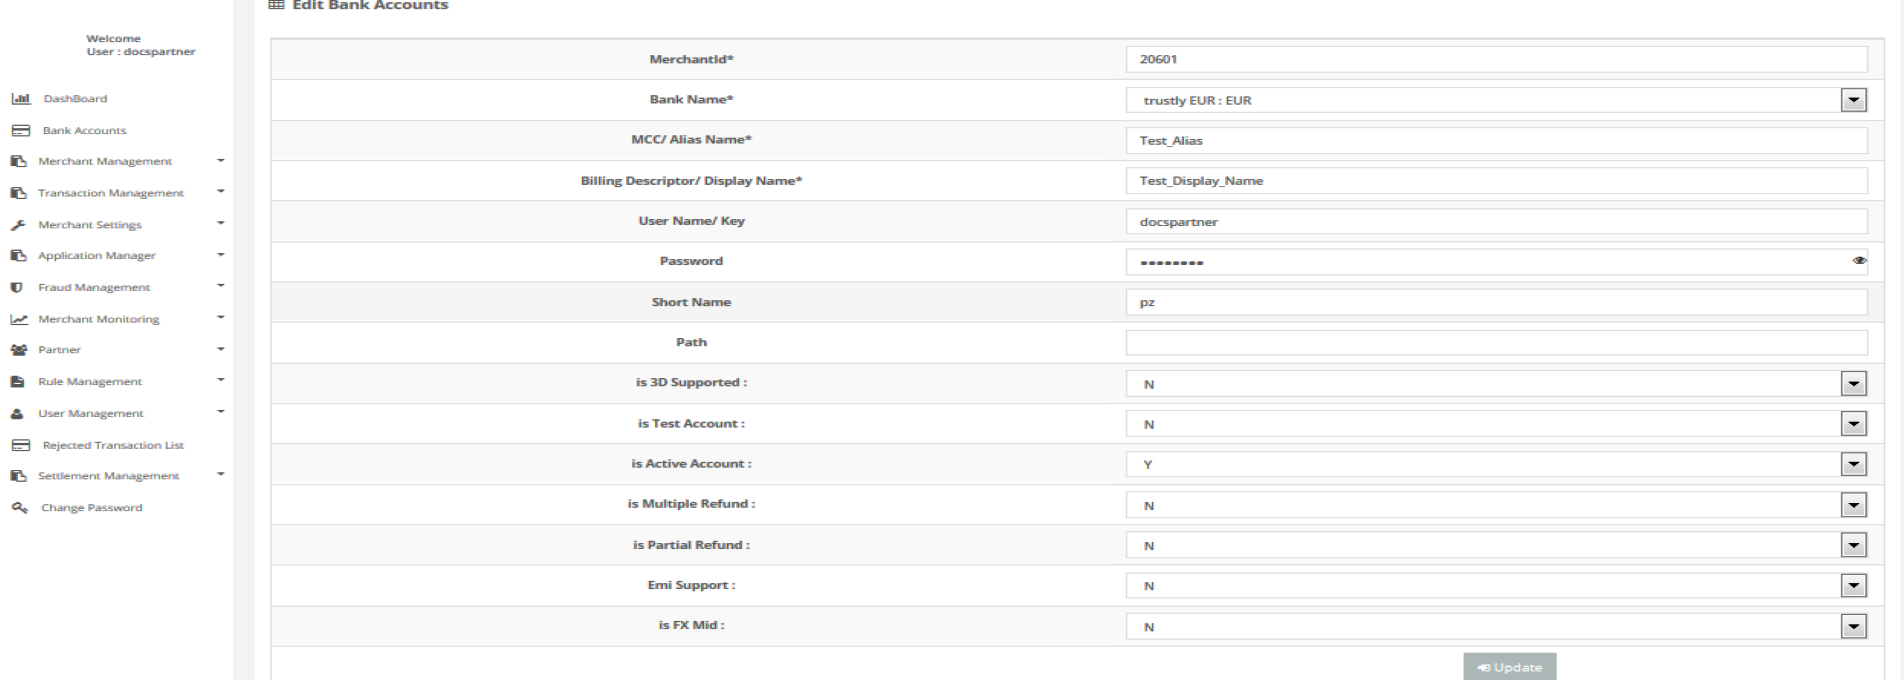Show password using the eye icon
Image resolution: width=1904 pixels, height=680 pixels.
(1859, 261)
